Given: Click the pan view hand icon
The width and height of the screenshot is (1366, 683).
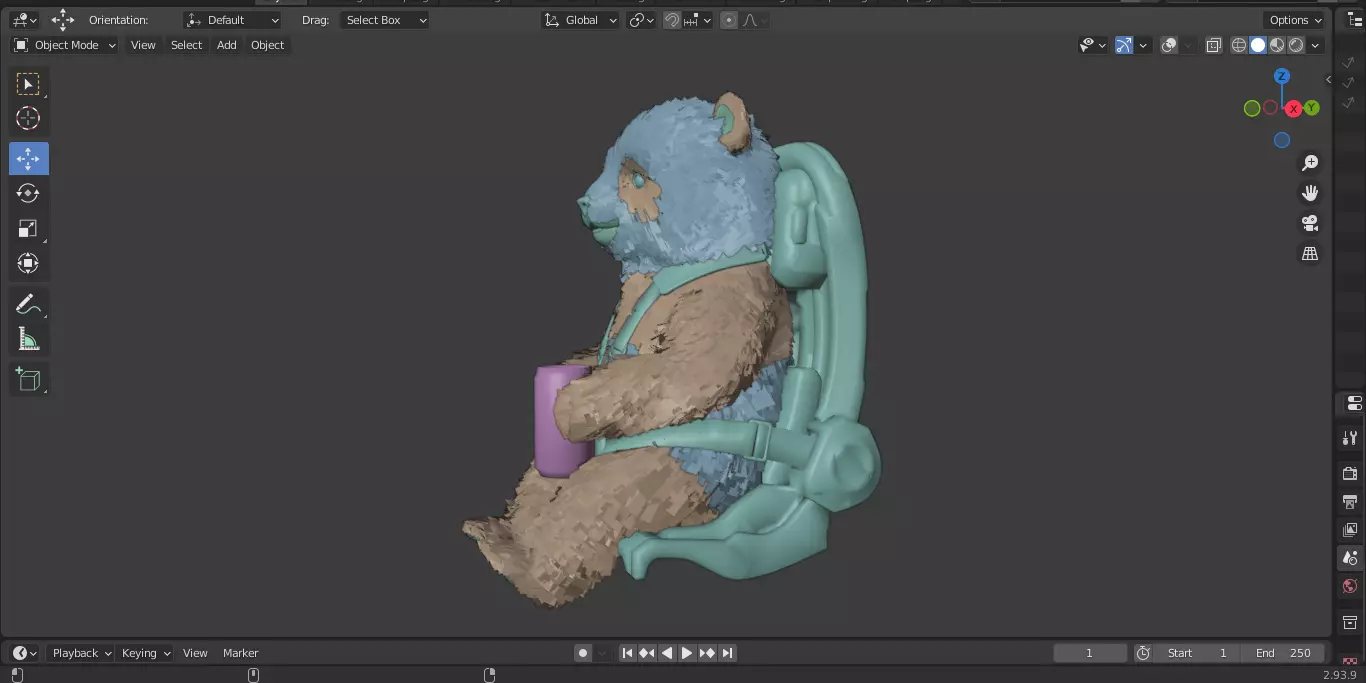Looking at the screenshot, I should 1310,193.
